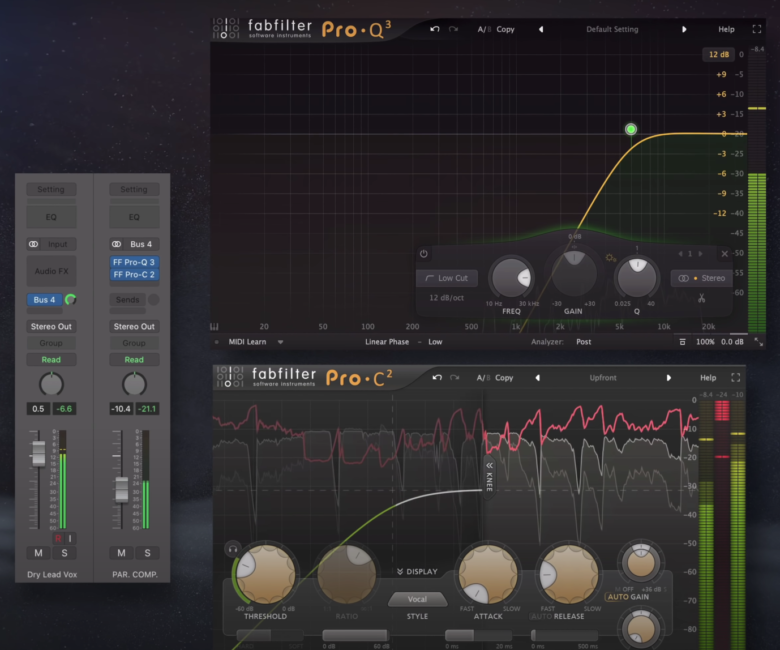Open the Help menu in Pro-C 2
Screen dimensions: 780x650
[x=708, y=378]
